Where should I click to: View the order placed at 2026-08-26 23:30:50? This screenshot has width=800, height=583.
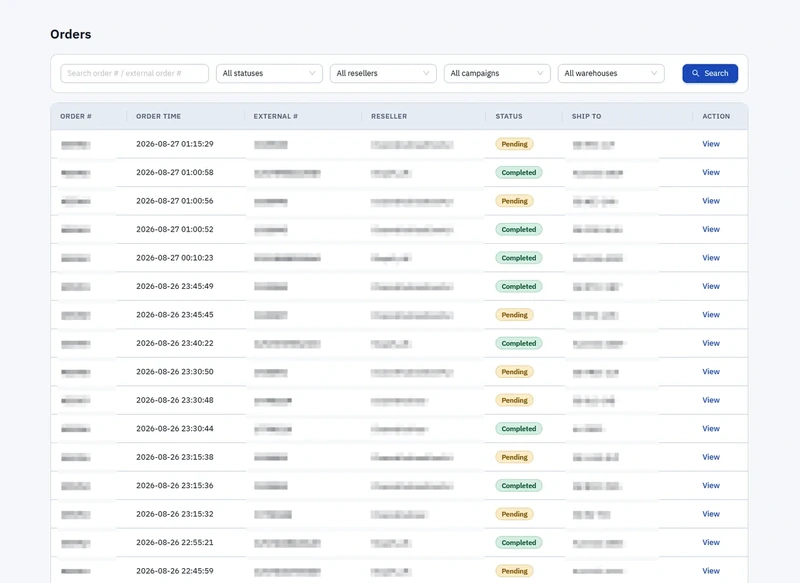[711, 372]
